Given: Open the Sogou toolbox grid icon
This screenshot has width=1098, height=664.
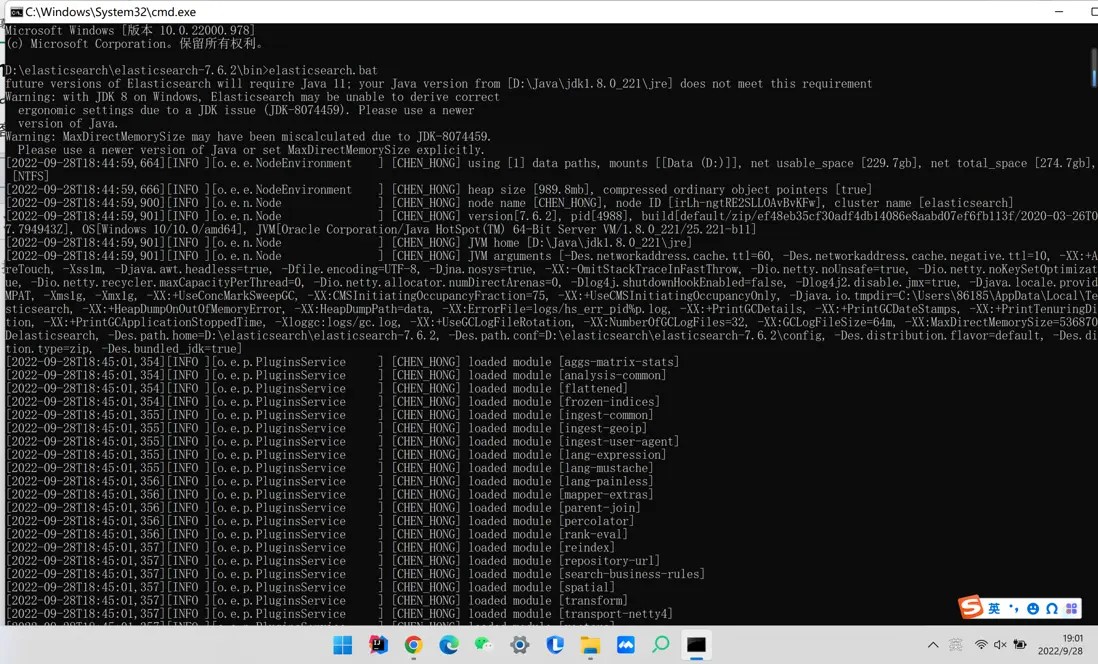Looking at the screenshot, I should tap(1071, 609).
